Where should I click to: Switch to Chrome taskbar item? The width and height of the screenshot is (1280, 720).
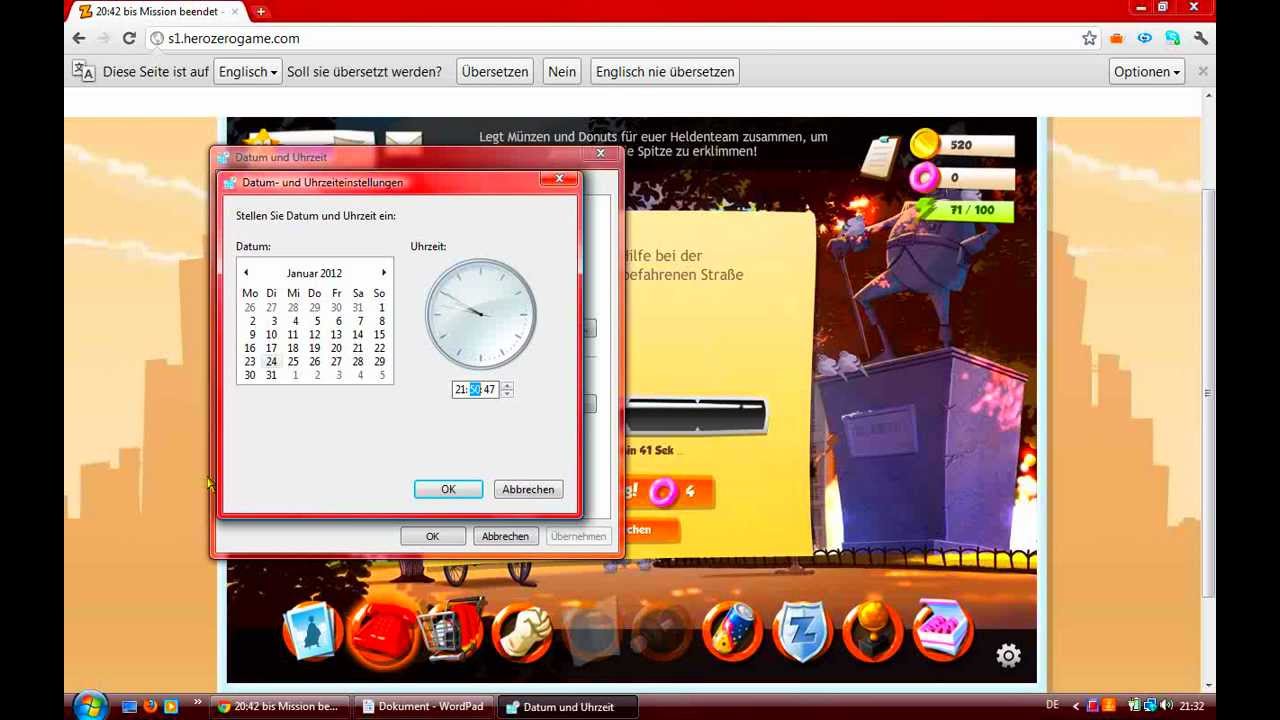click(280, 706)
